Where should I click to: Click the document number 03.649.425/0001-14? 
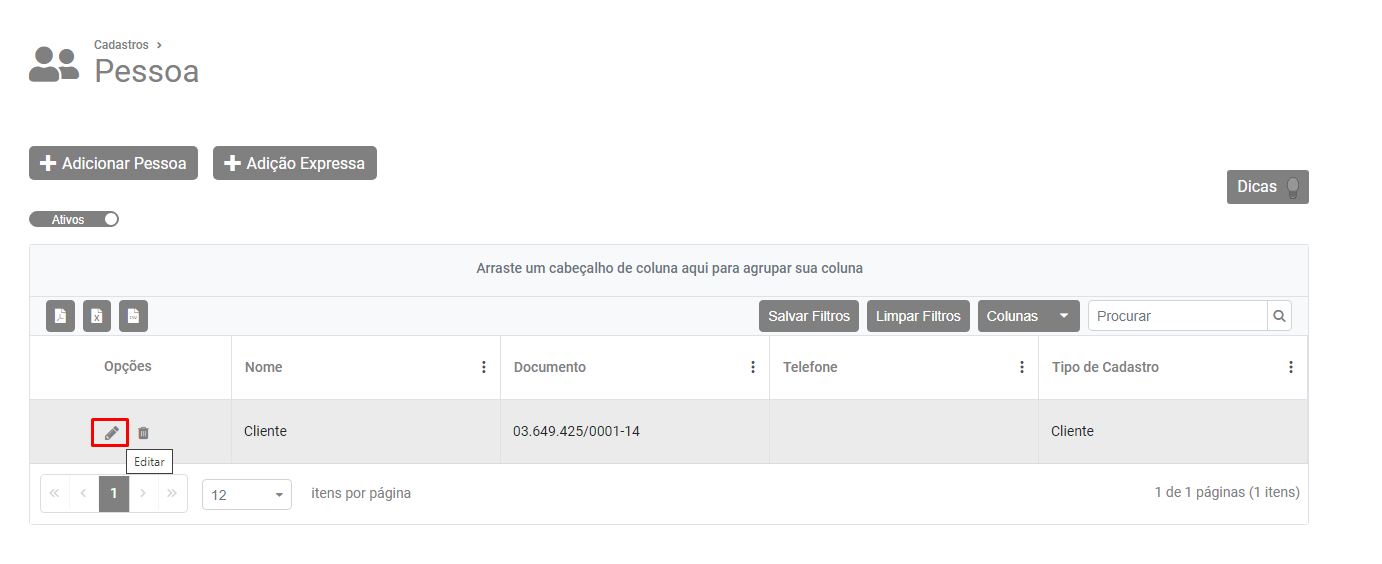[577, 431]
